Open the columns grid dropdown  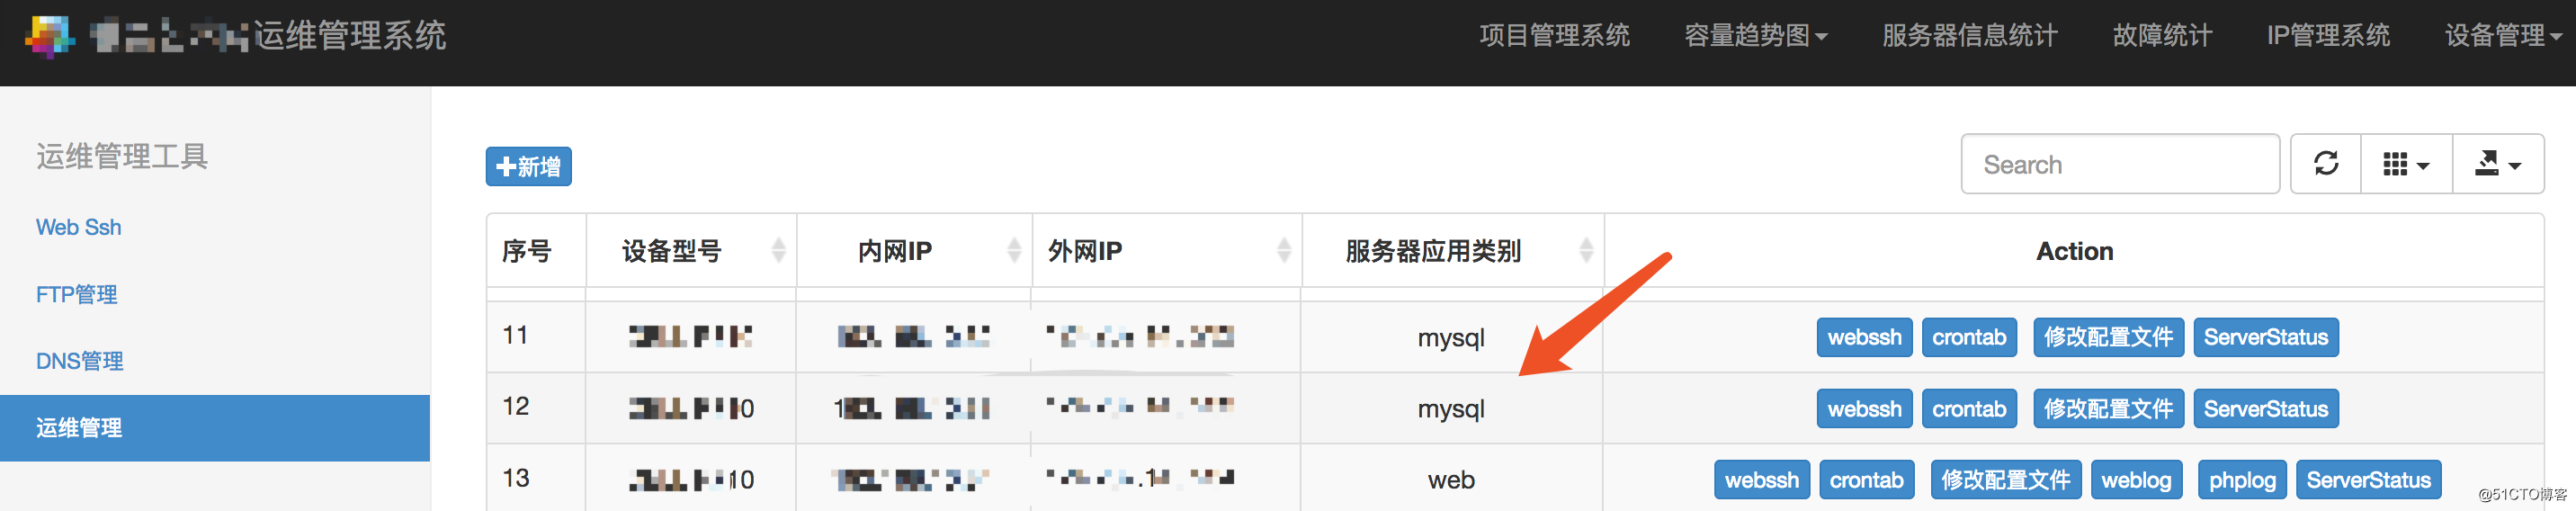pos(2406,164)
